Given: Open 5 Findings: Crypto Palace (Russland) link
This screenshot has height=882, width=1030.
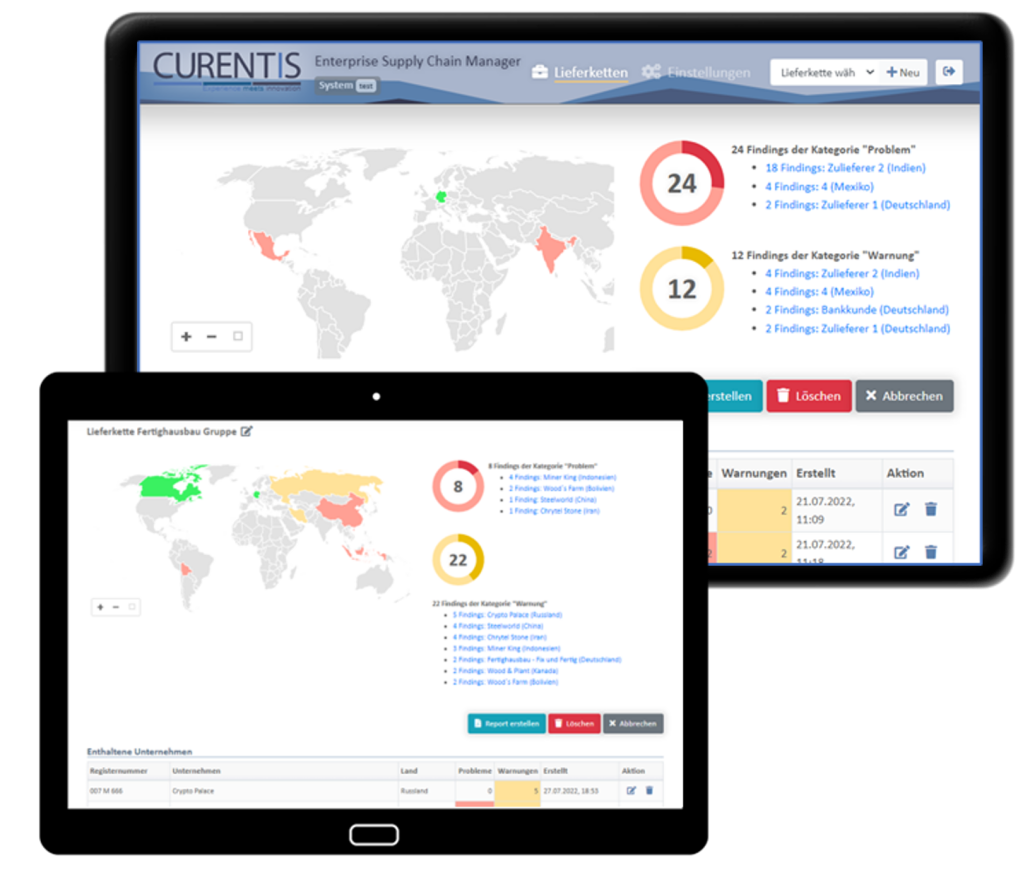Looking at the screenshot, I should 507,615.
